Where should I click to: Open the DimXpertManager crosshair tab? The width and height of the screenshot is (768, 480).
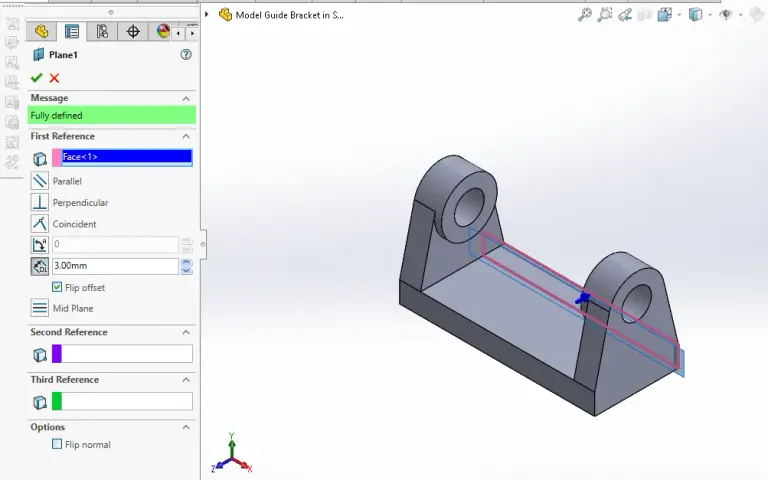pyautogui.click(x=133, y=32)
